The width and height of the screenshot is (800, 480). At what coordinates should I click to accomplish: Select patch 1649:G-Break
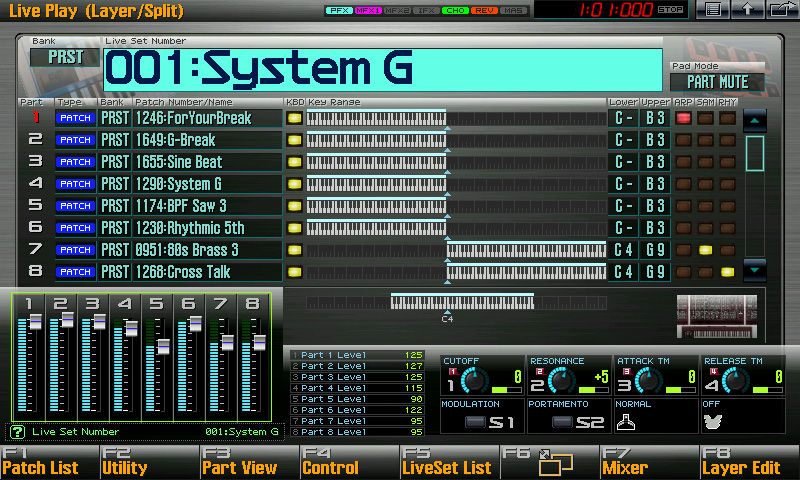[x=208, y=140]
